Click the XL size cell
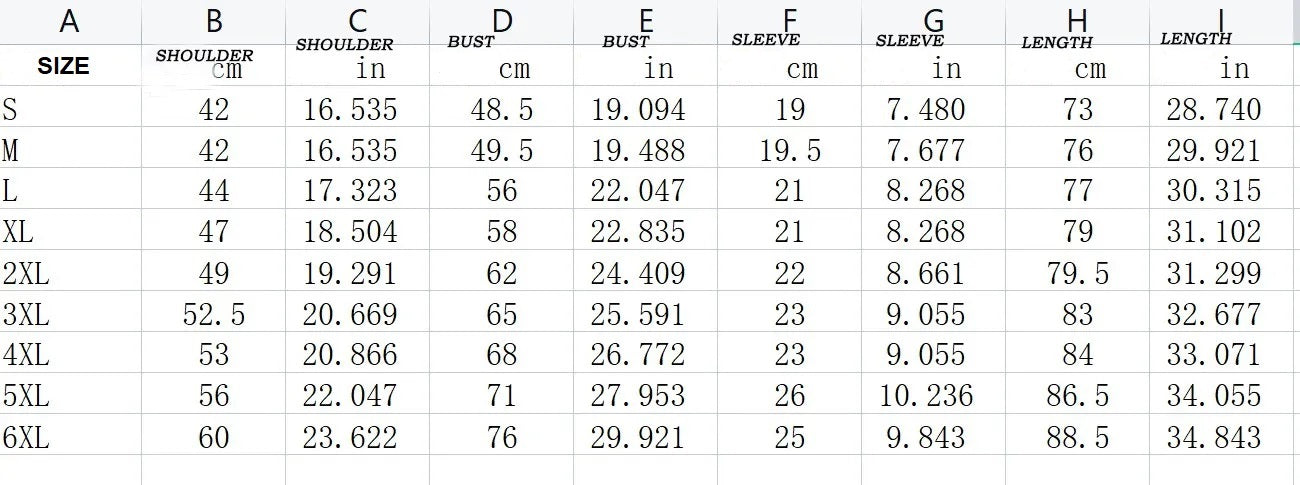 coord(18,232)
